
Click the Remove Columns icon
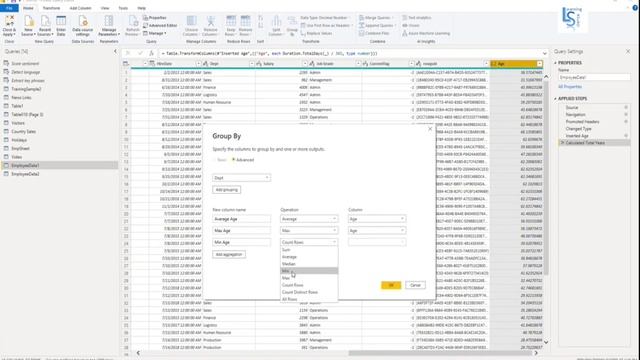click(x=210, y=26)
